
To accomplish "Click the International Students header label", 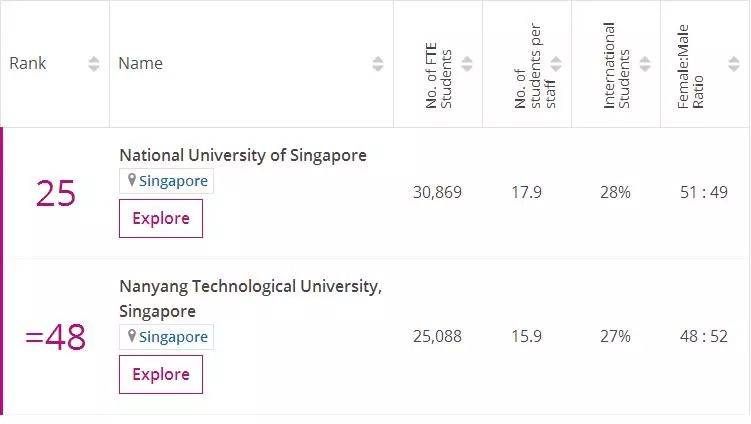I will 616,66.
